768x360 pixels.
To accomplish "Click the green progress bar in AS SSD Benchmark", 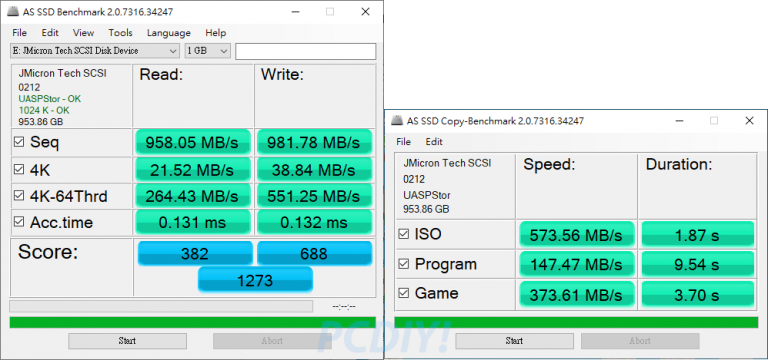I will coord(192,322).
